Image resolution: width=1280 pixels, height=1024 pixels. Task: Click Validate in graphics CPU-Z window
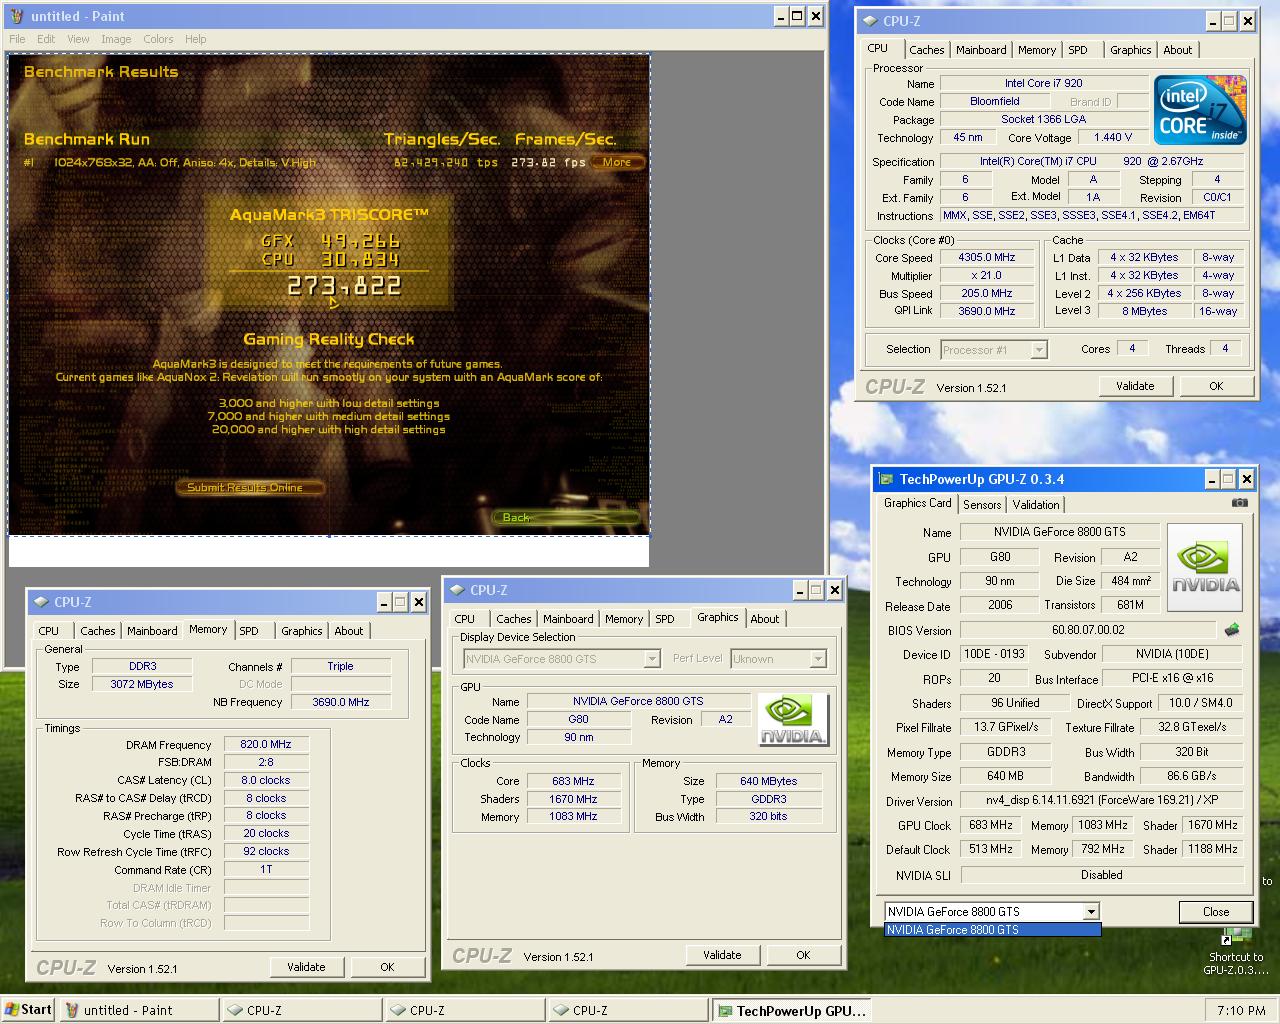pos(722,955)
